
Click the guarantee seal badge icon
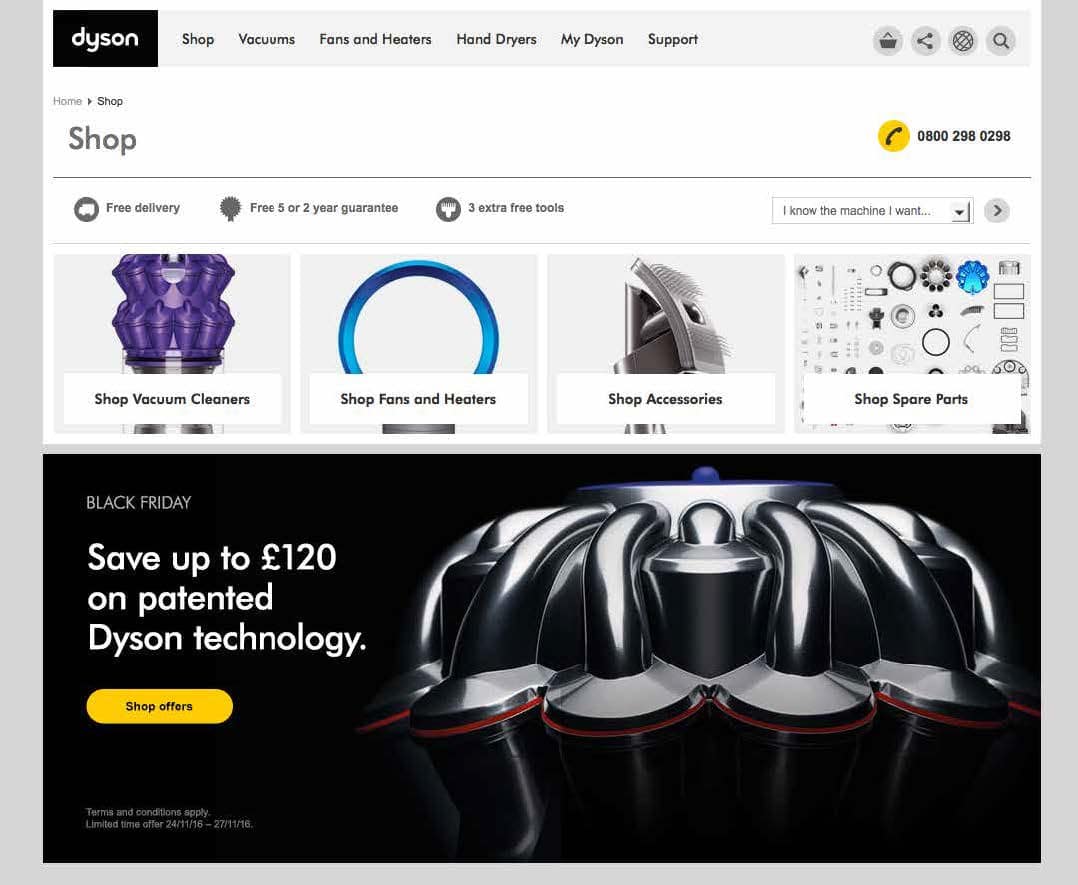click(x=230, y=209)
